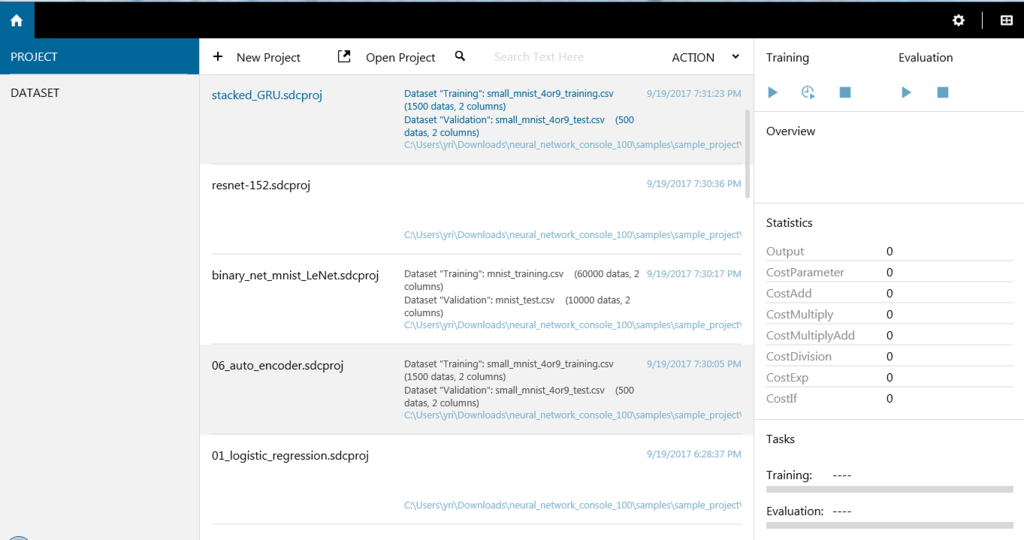Click the mnist_training.csv dataset description
Screen dimensions: 1024x540
pyautogui.click(x=522, y=280)
